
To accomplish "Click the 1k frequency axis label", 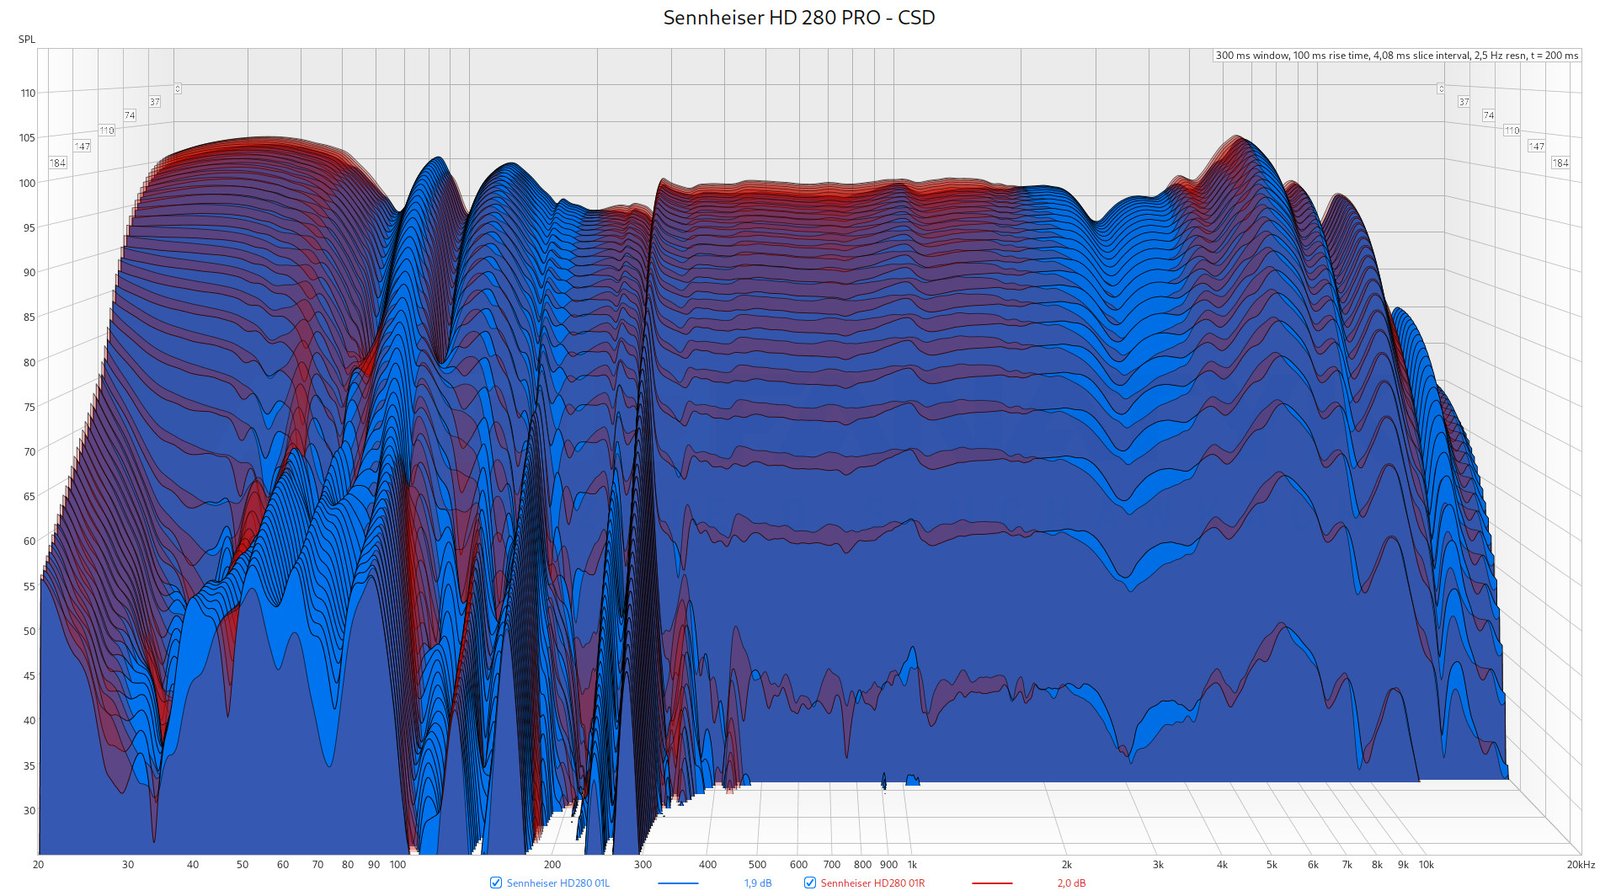I will [x=912, y=865].
